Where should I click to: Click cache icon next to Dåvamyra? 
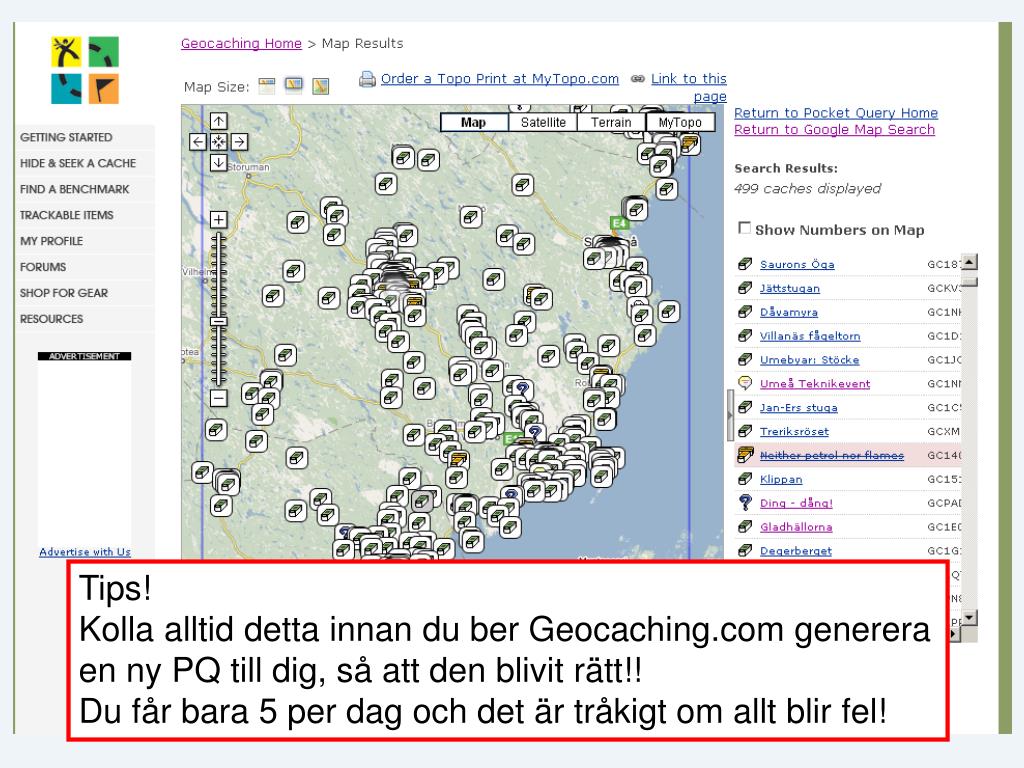tap(744, 312)
